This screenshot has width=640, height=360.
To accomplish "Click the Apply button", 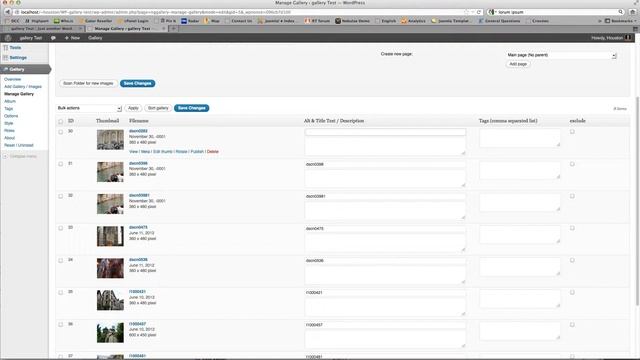I will (133, 108).
